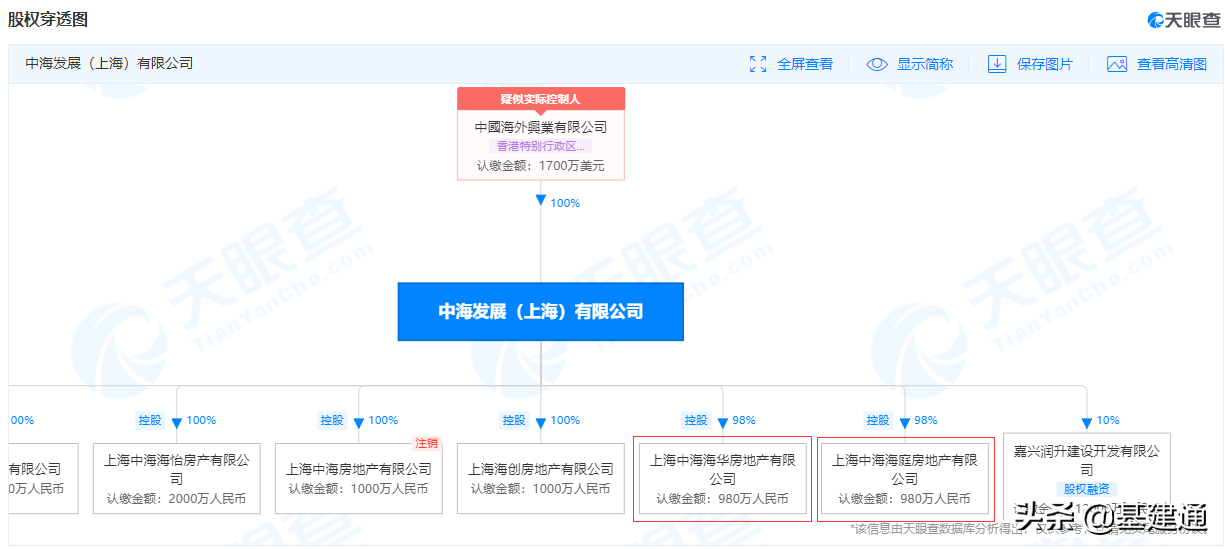Click the 注销 tag on 上海中海房地产
The height and width of the screenshot is (549, 1225).
point(427,443)
